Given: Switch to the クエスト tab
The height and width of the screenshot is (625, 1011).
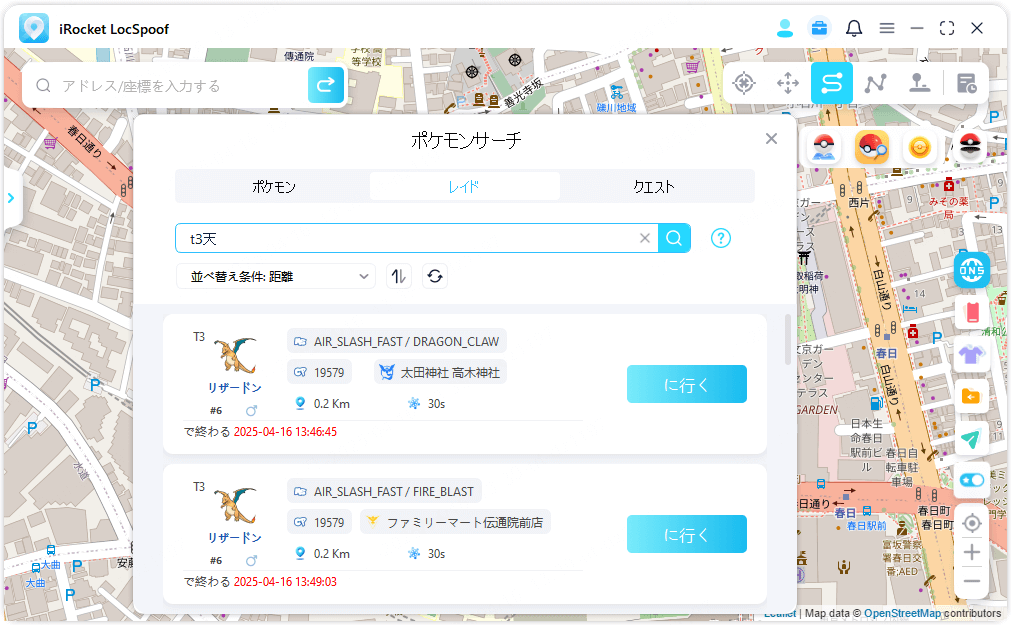Looking at the screenshot, I should tap(654, 186).
